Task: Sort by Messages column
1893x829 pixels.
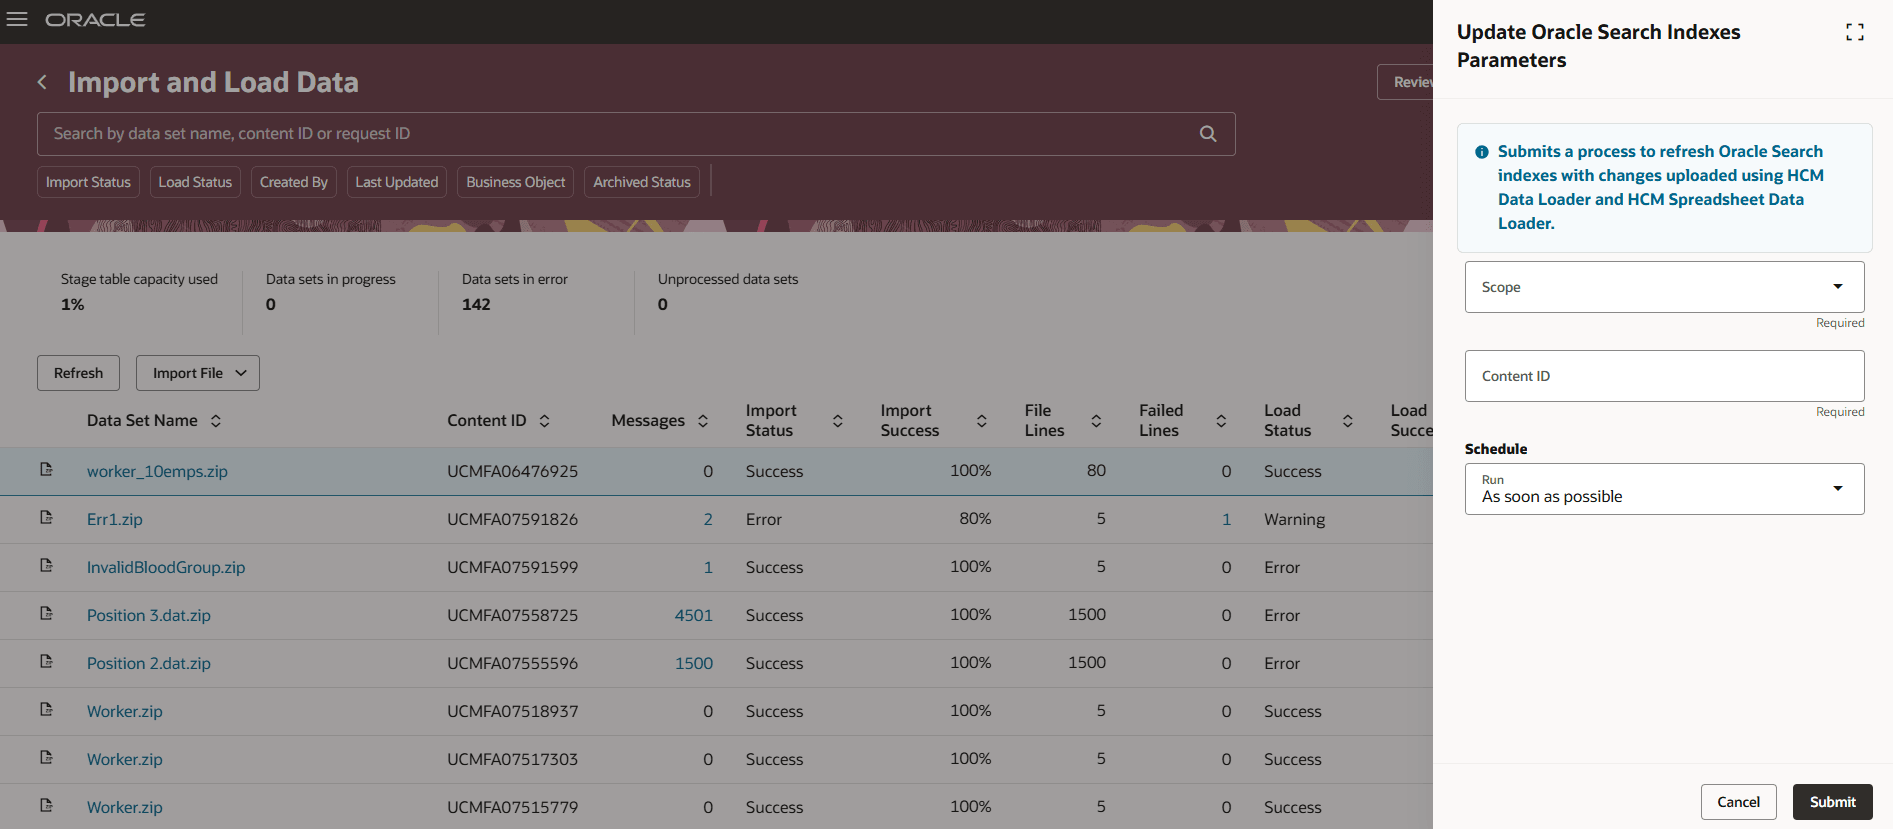Action: pos(703,421)
